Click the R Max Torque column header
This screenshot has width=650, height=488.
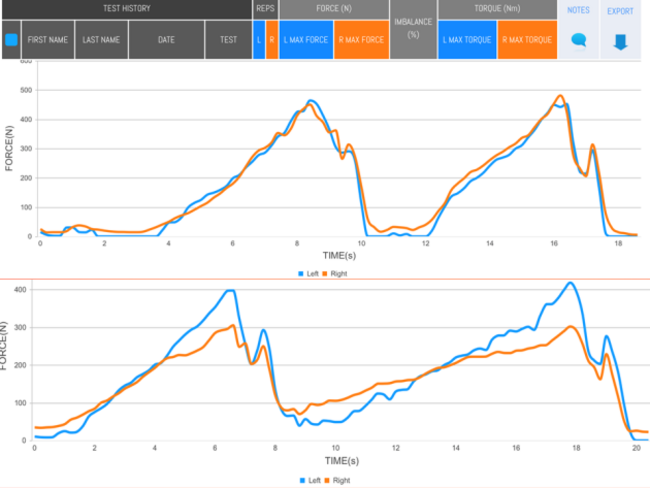pyautogui.click(x=526, y=40)
